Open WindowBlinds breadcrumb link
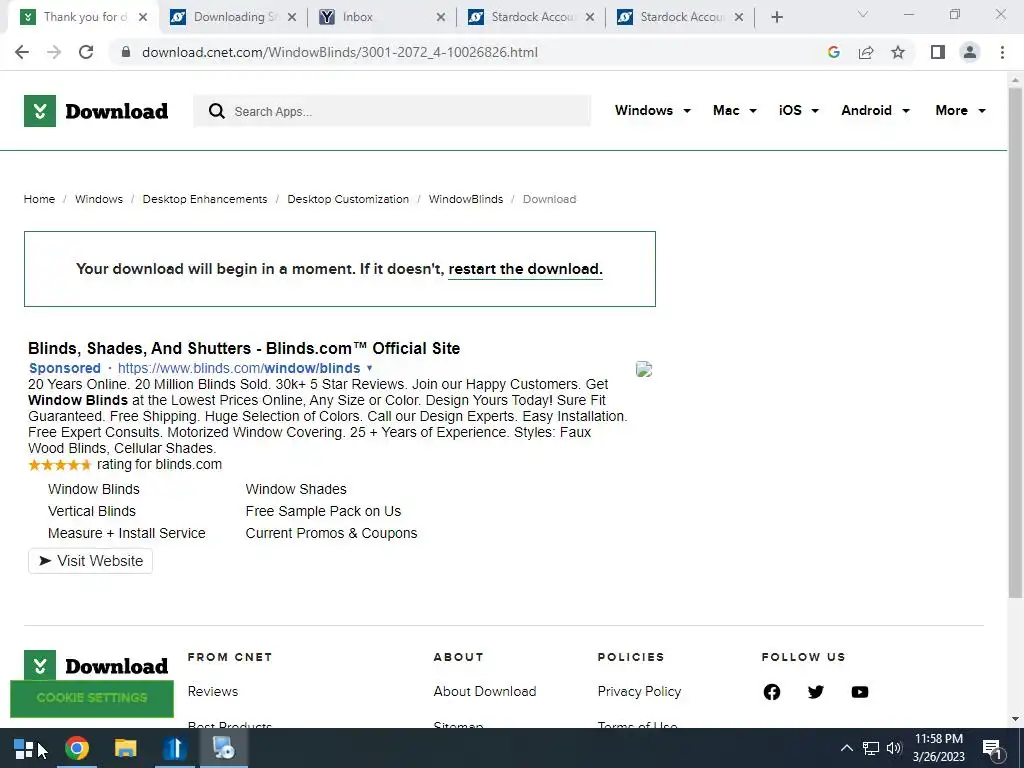The height and width of the screenshot is (768, 1024). [466, 199]
